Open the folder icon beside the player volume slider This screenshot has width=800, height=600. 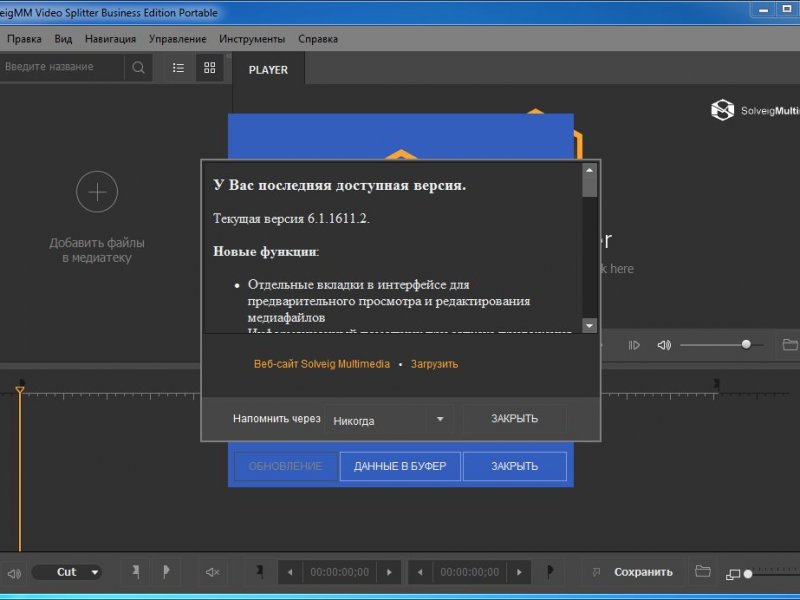790,345
